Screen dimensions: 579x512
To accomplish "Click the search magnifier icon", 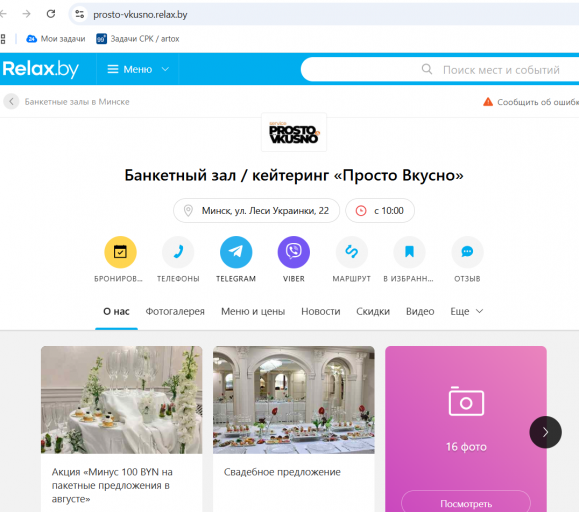I will (427, 69).
